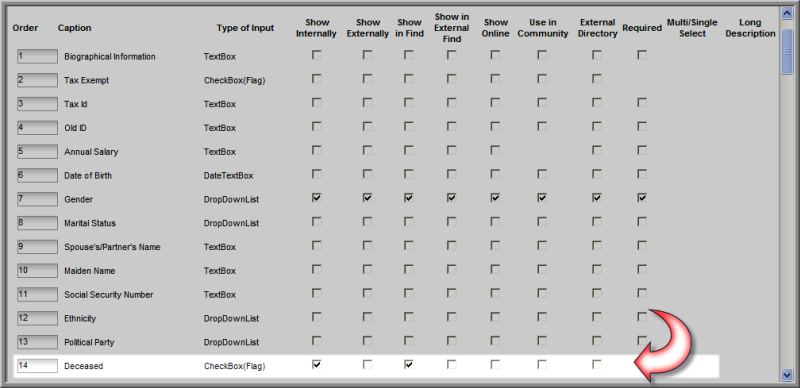Check Show Internally for Biographical Information
The width and height of the screenshot is (800, 388).
coord(317,55)
